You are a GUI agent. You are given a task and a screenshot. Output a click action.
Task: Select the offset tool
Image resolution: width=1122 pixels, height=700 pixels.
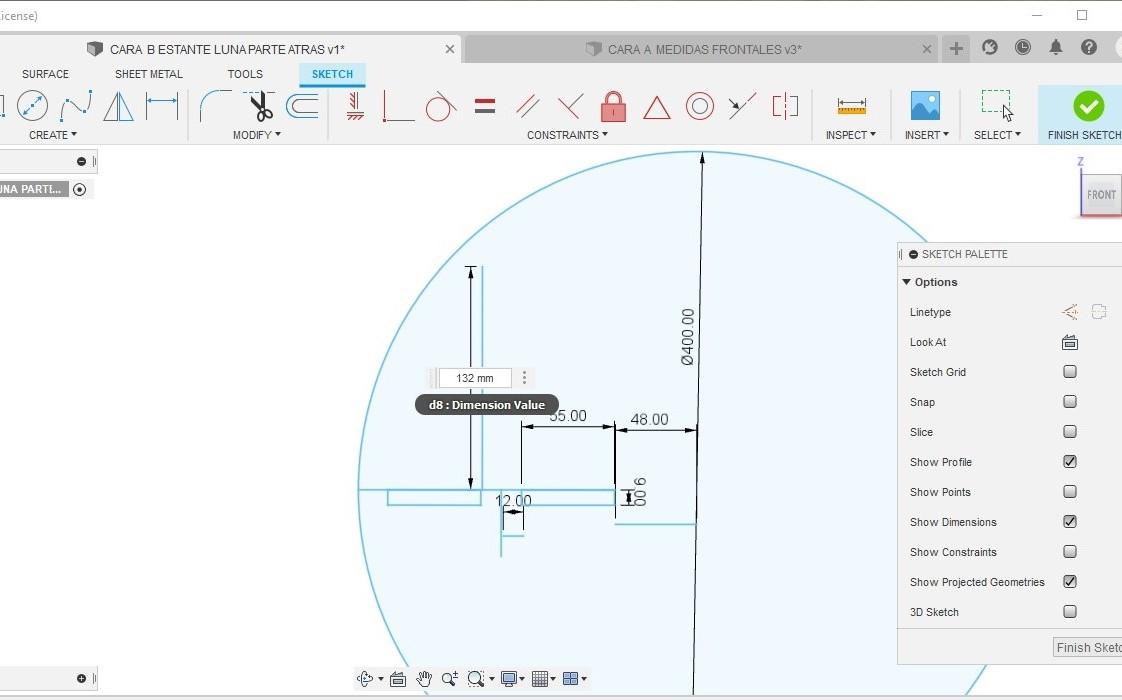click(x=303, y=106)
